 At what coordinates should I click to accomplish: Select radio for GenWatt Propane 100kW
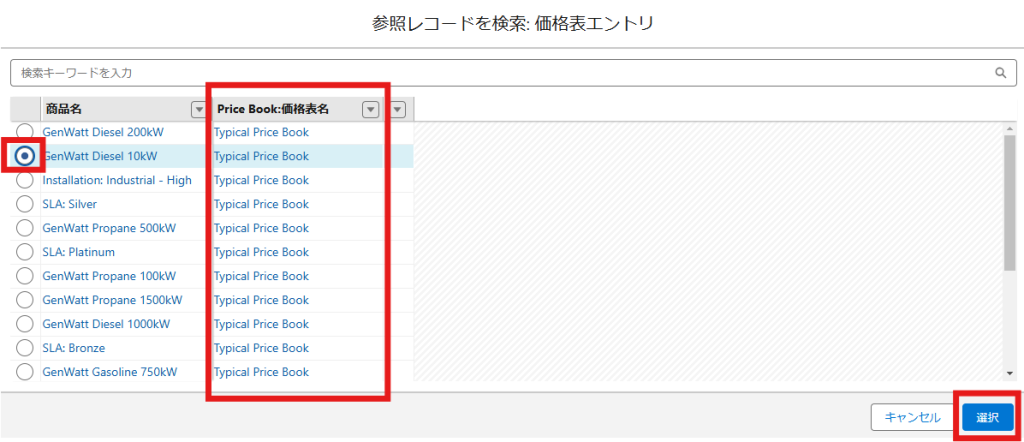(24, 276)
